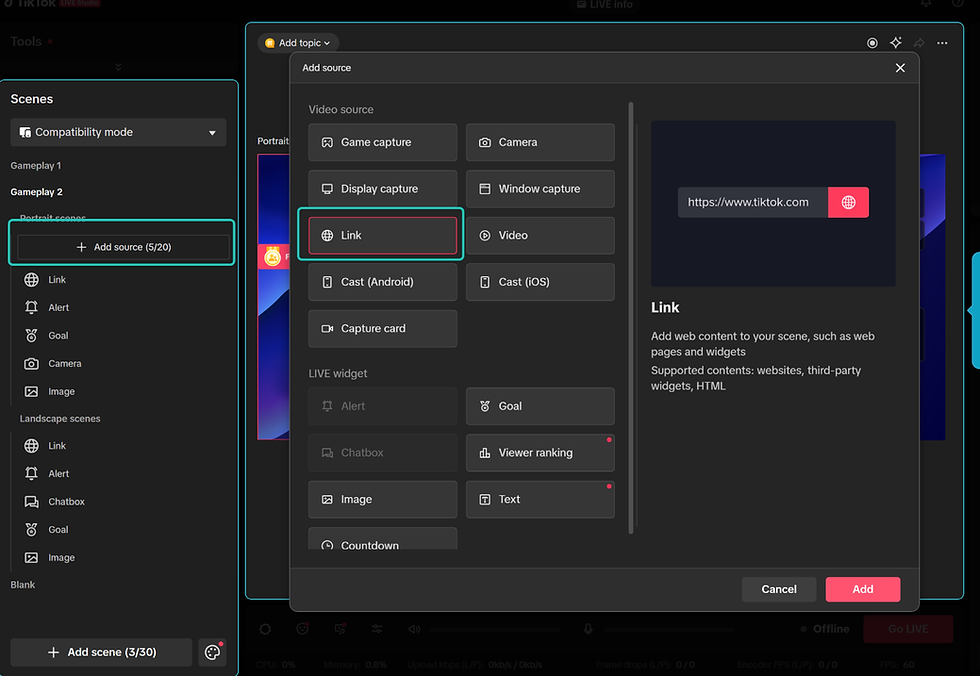Screen dimensions: 980x676
Task: Select the Gameplay 2 scene
Action: (x=36, y=192)
